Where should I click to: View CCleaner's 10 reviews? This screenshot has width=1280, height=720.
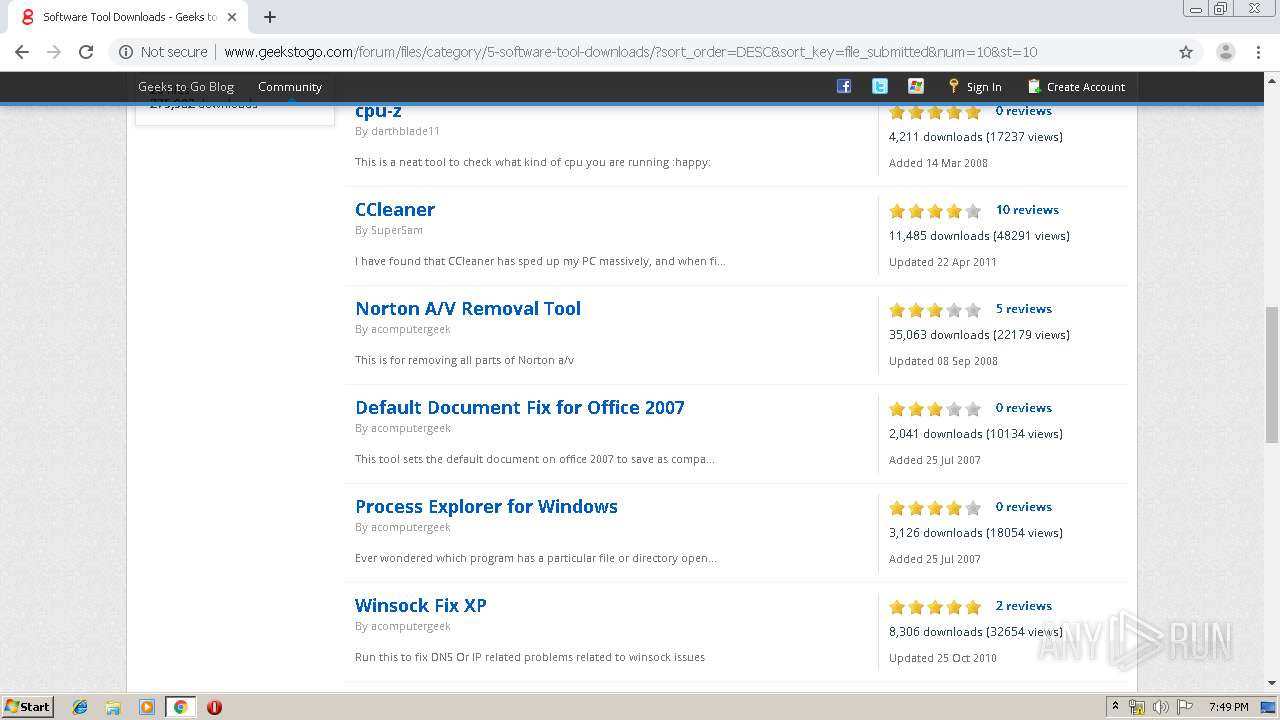[x=1027, y=210]
